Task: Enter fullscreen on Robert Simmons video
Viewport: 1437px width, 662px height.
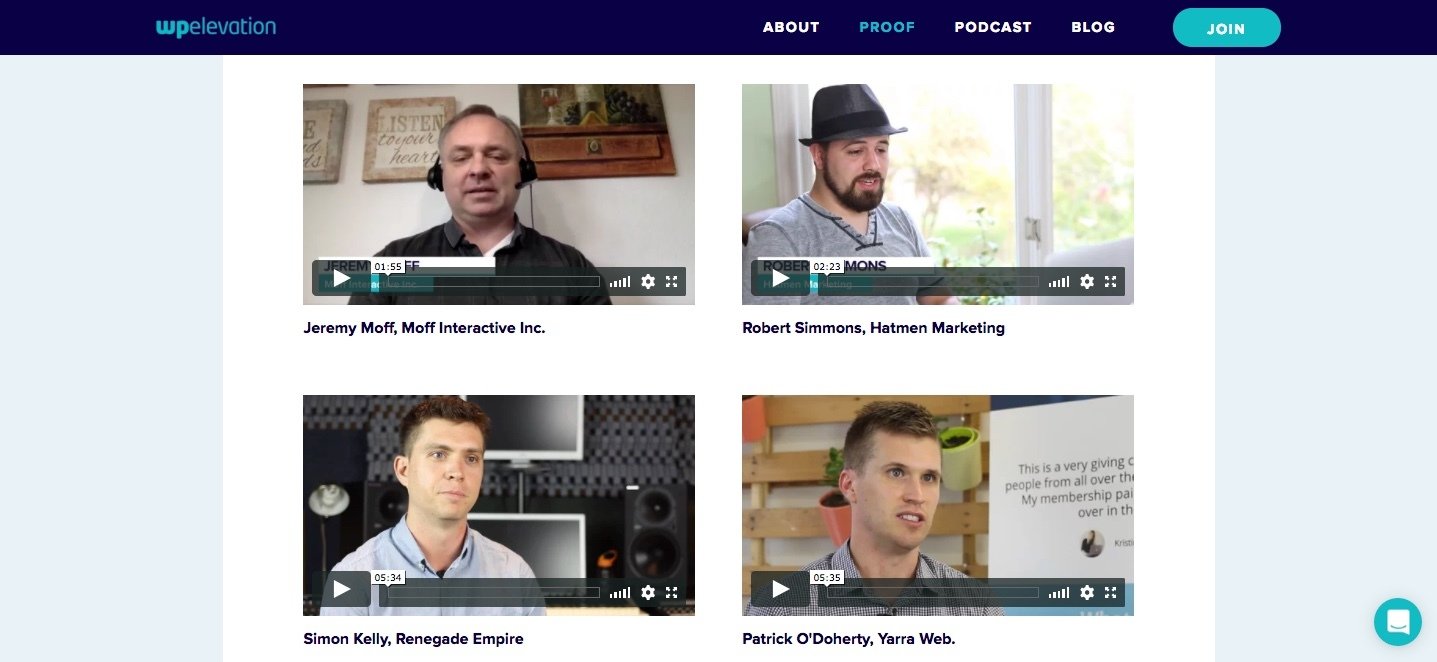Action: [x=1111, y=282]
